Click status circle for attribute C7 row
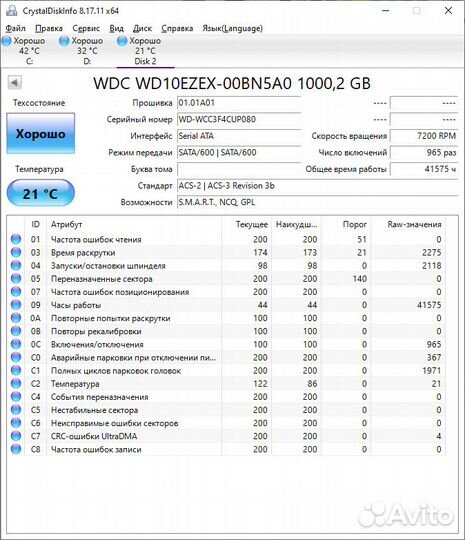 click(16, 436)
